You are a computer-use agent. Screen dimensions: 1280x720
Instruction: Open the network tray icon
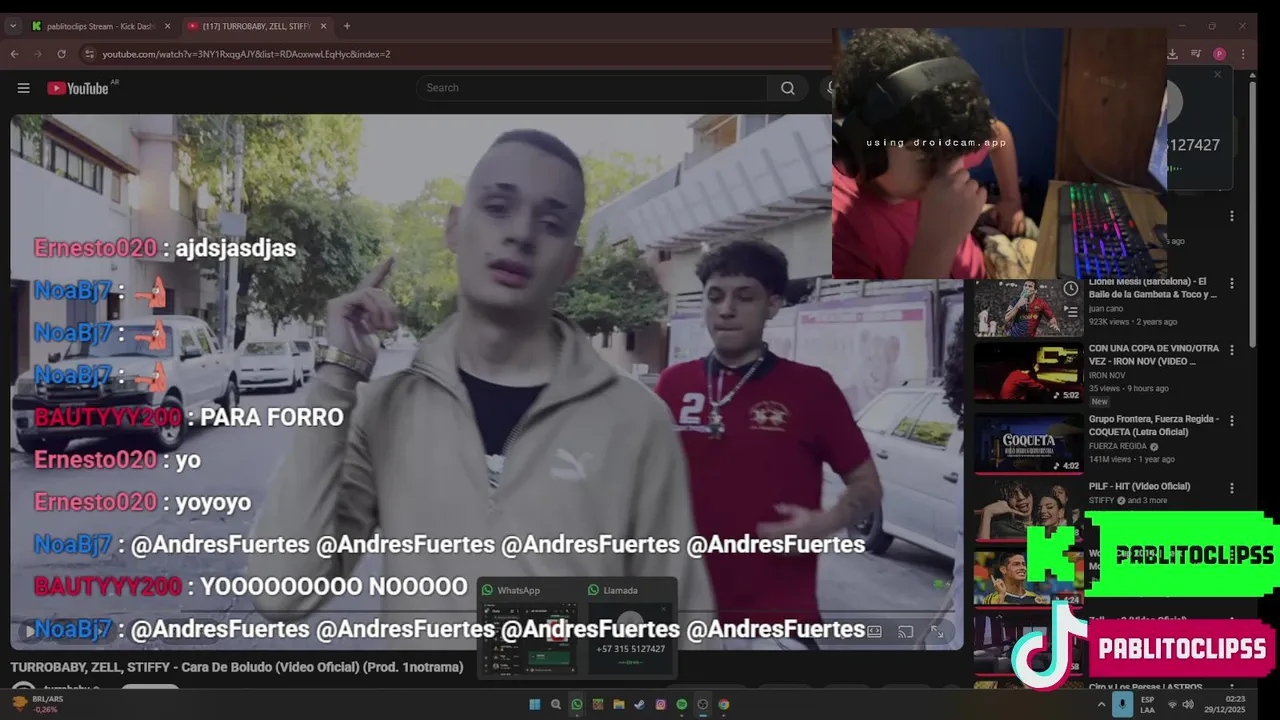(1172, 704)
